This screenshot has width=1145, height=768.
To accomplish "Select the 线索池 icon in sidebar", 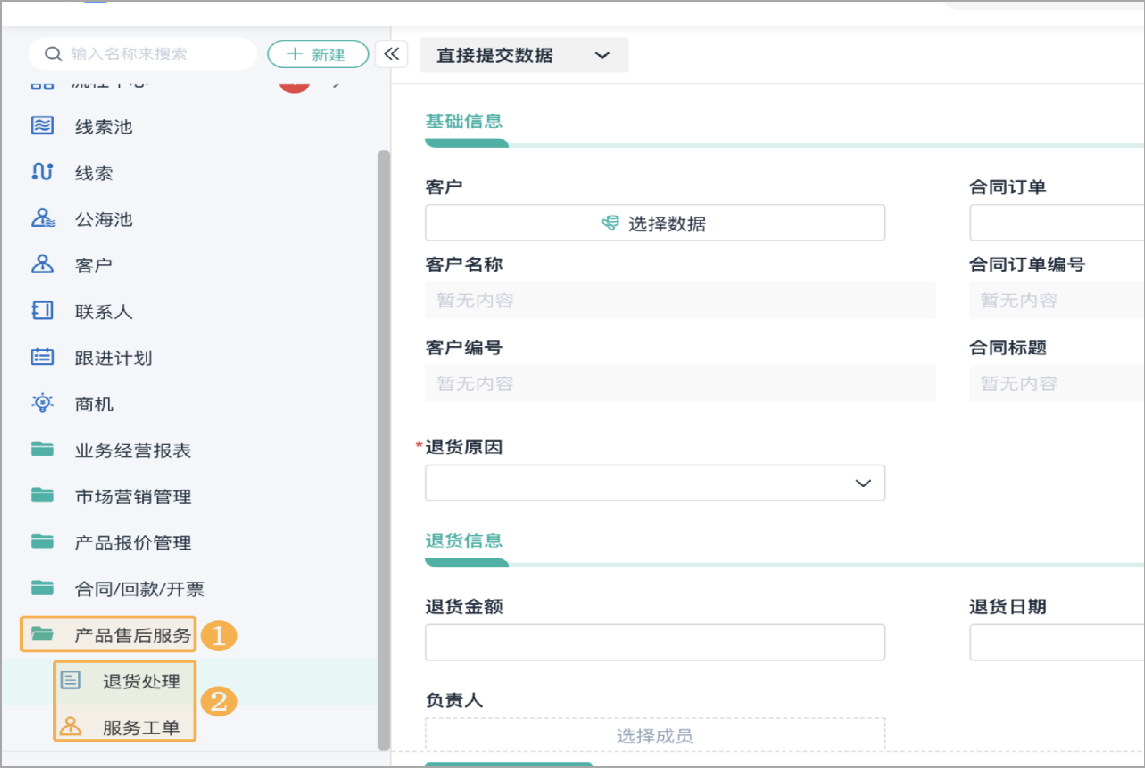I will [x=41, y=126].
